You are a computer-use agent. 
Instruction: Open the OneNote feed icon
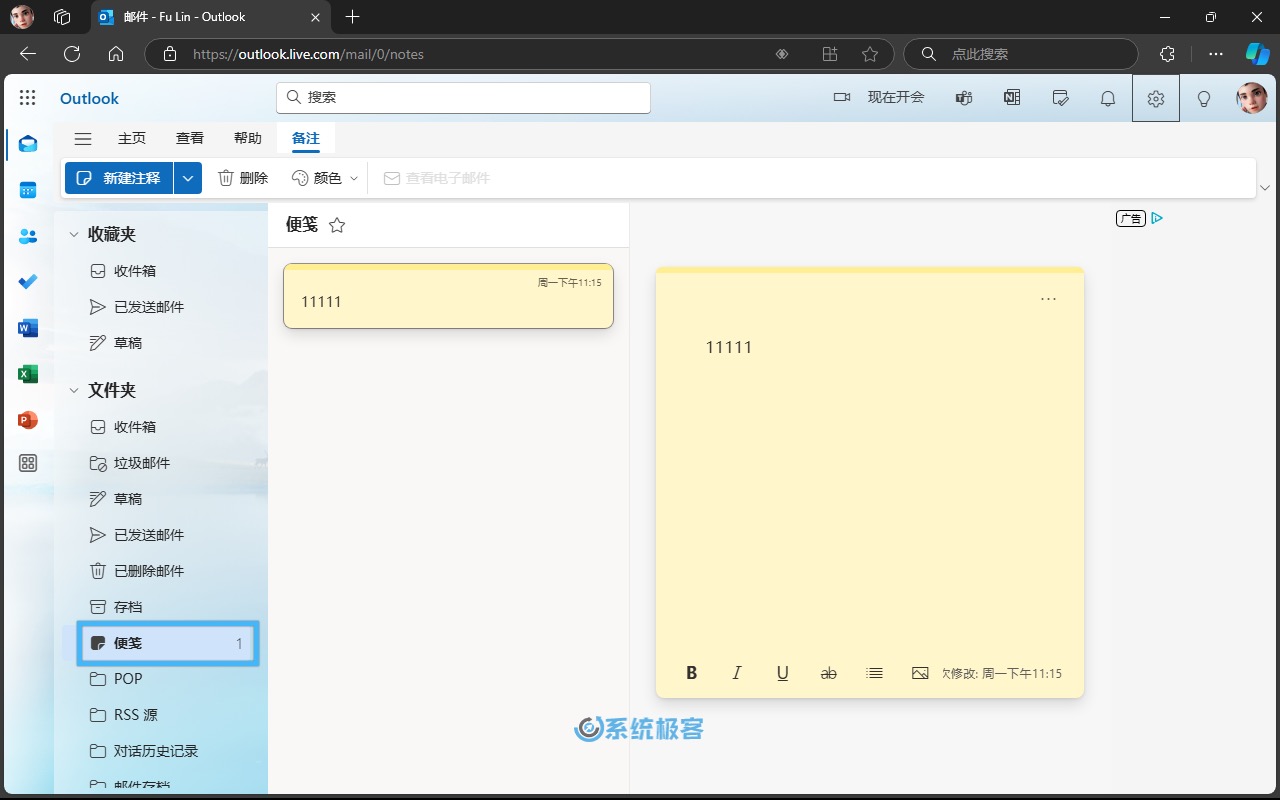[1012, 98]
